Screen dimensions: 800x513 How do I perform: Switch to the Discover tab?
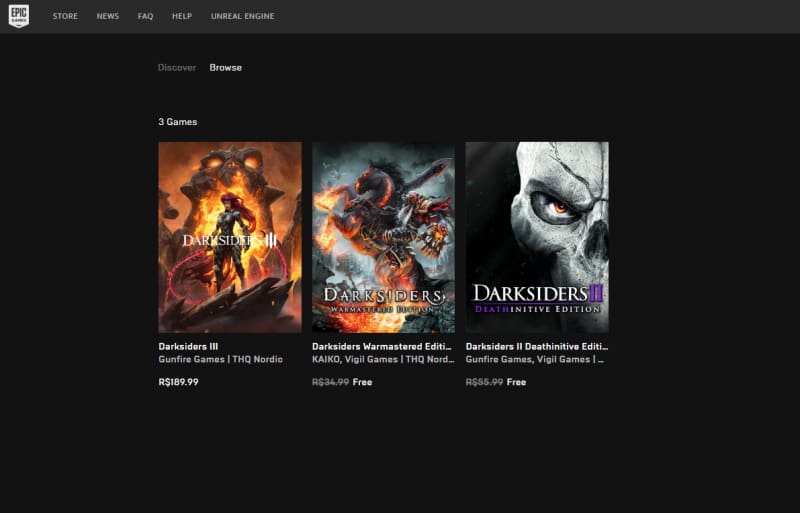pos(177,67)
